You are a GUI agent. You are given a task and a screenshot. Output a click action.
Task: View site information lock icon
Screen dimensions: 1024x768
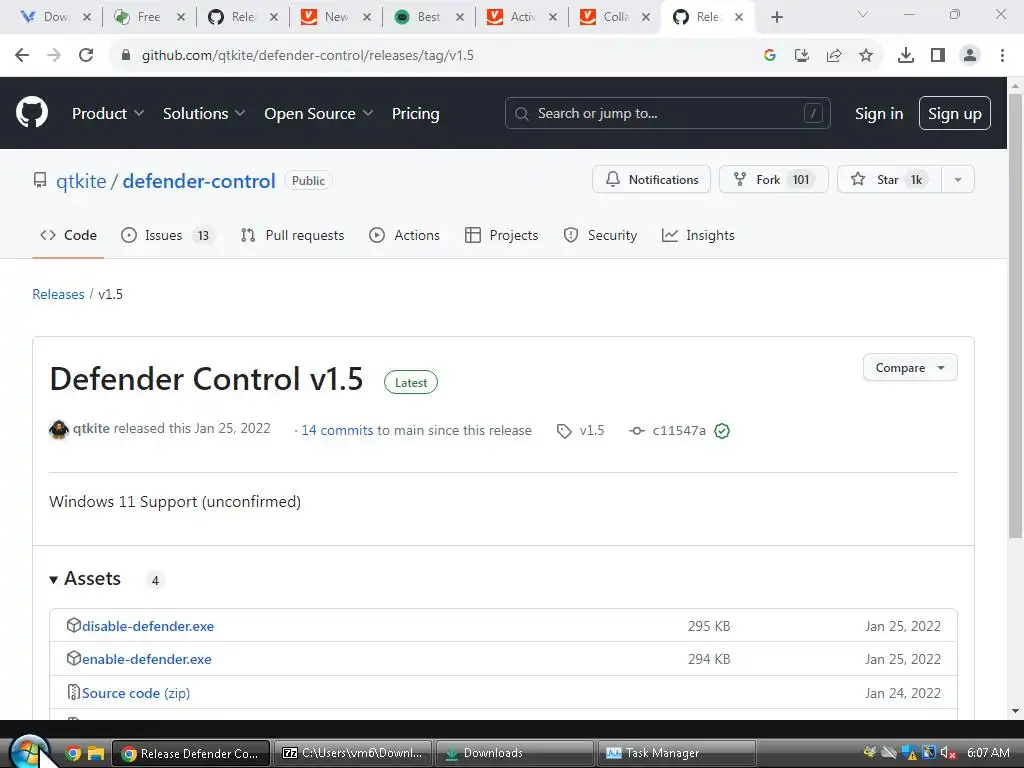(126, 55)
